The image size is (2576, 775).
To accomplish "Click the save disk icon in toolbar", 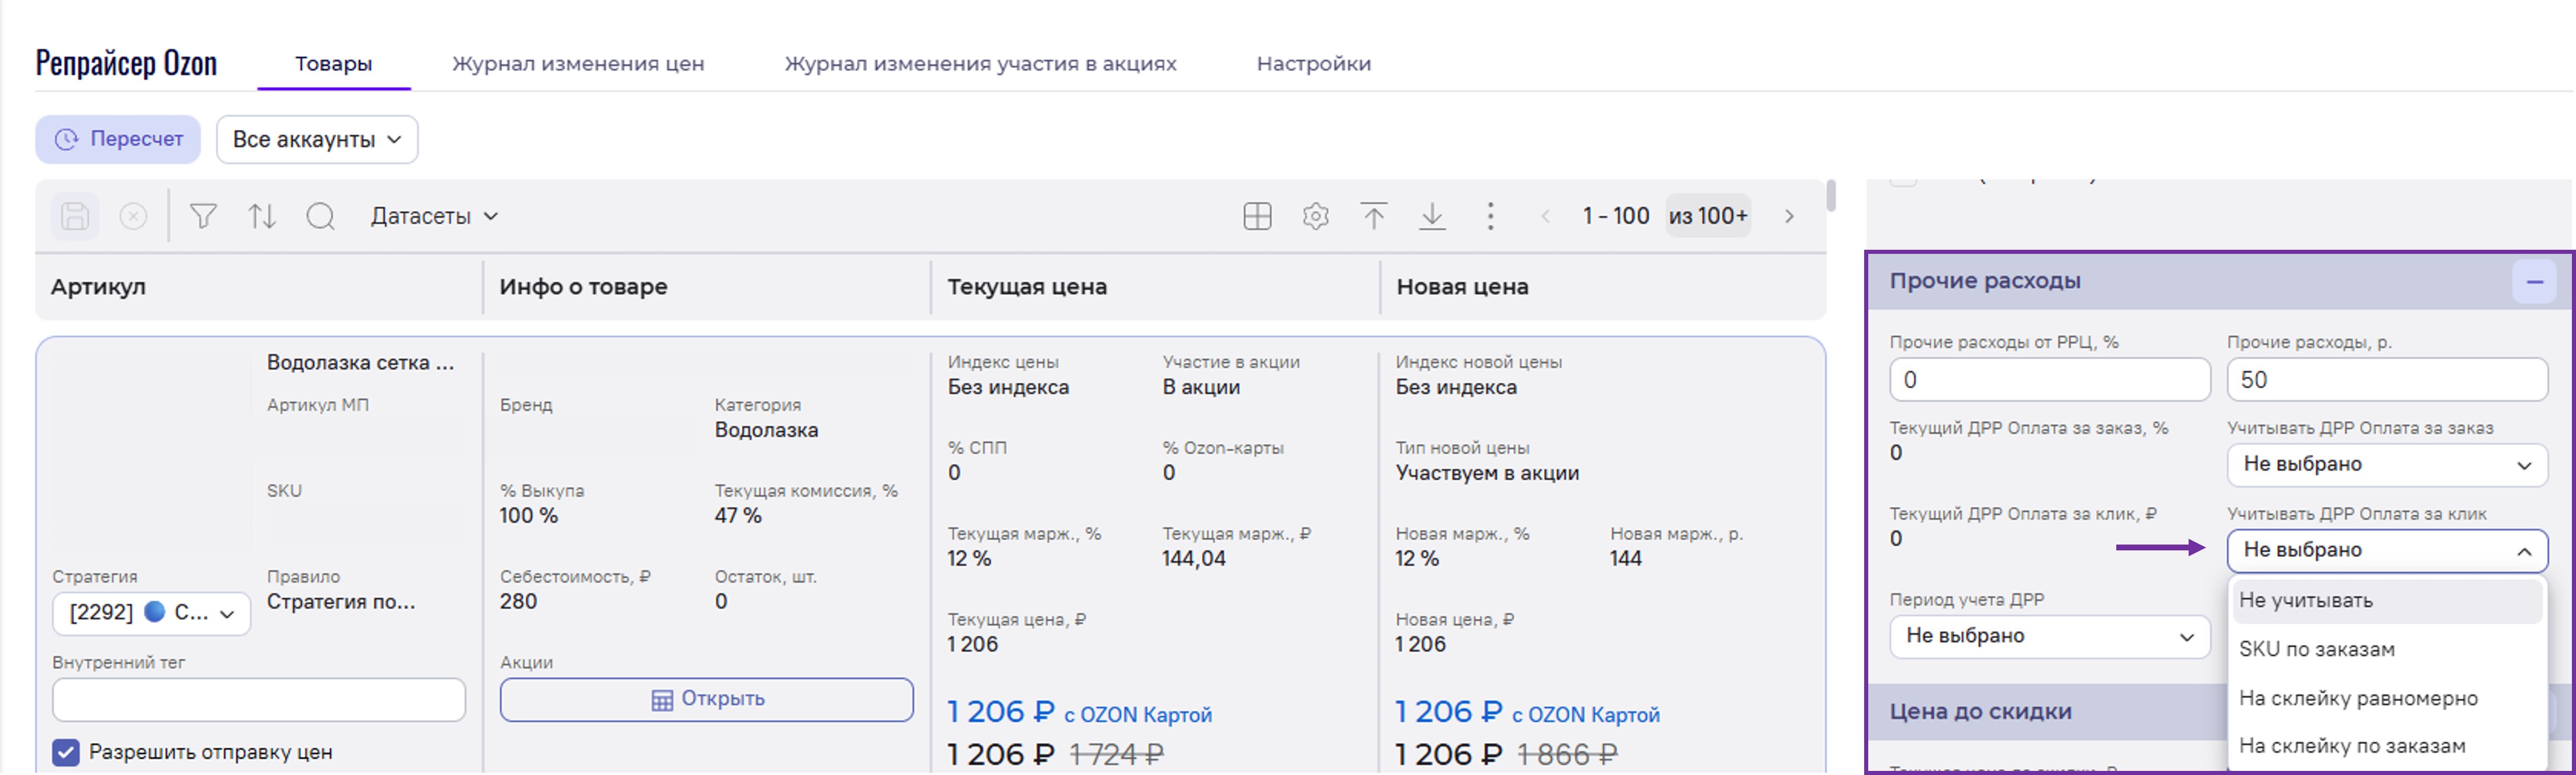I will [x=75, y=216].
